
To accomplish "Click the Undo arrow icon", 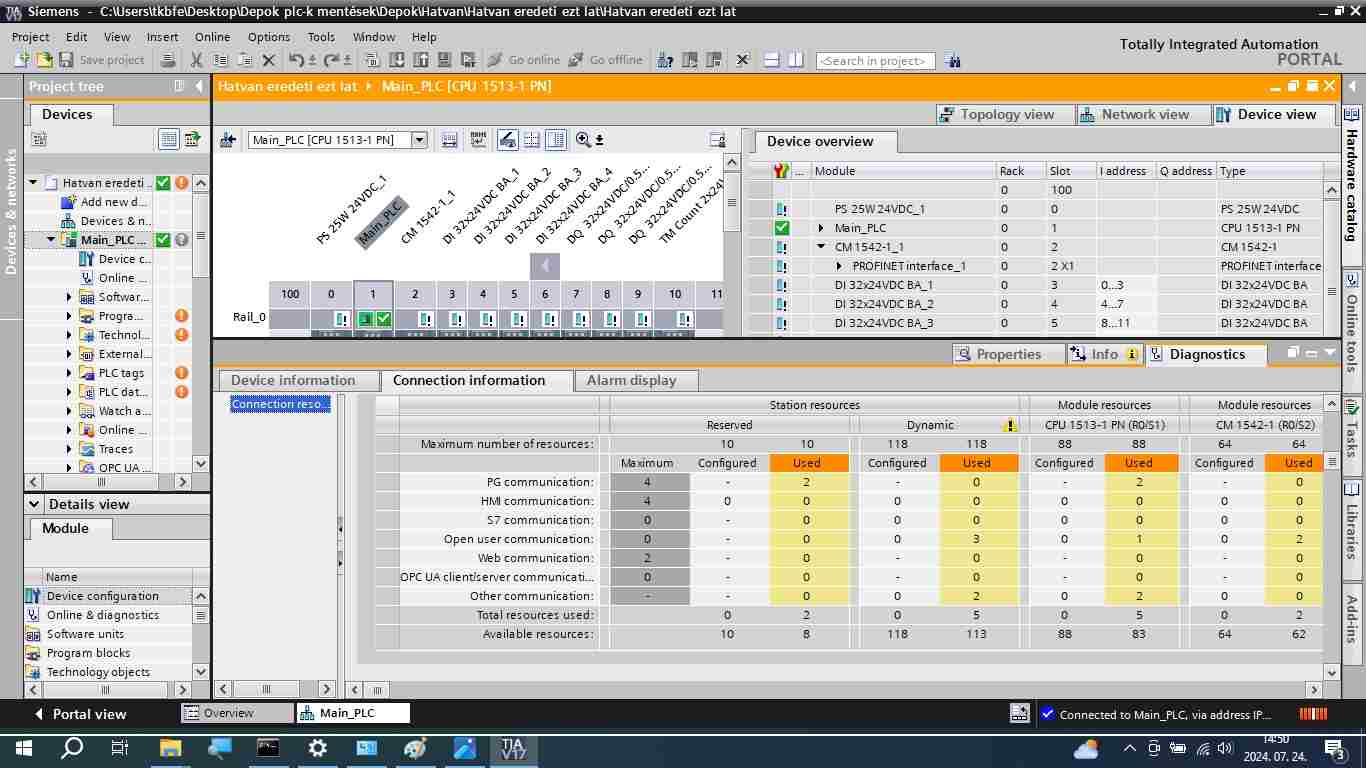I will pyautogui.click(x=296, y=60).
